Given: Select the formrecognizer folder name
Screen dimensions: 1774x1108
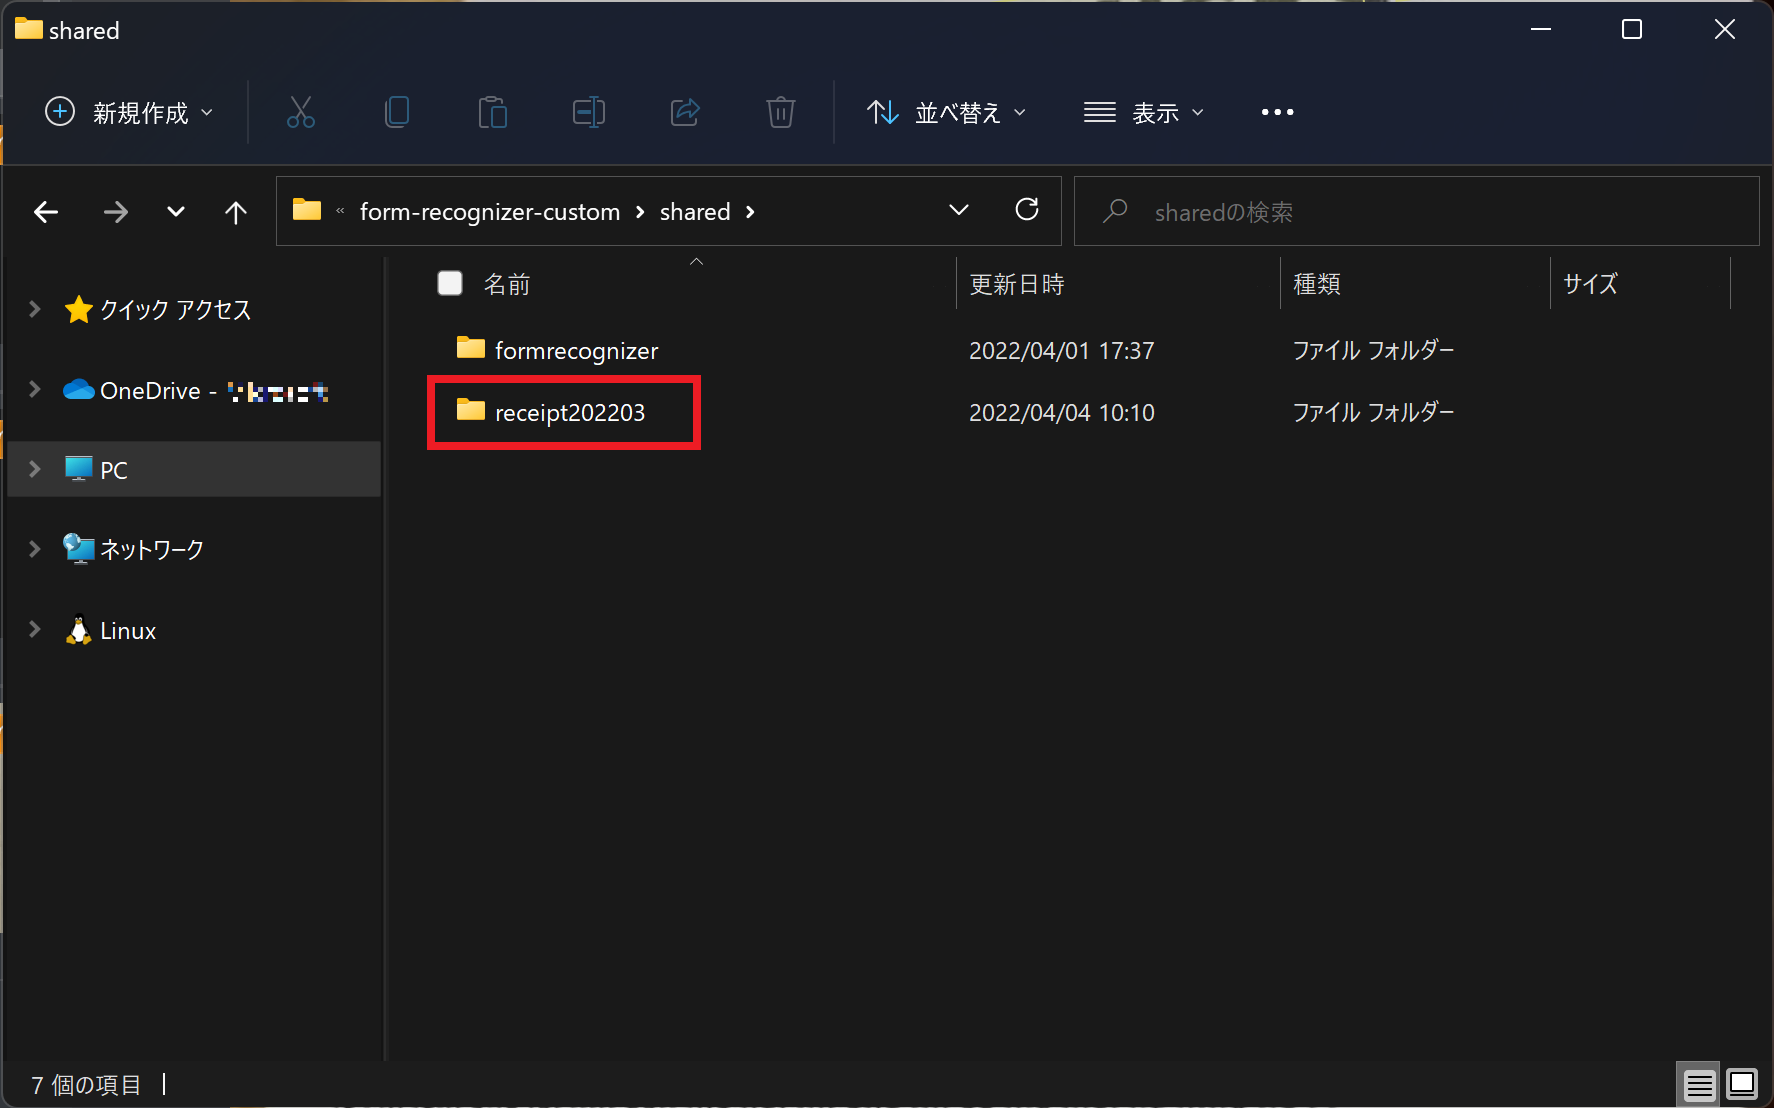Looking at the screenshot, I should pos(576,351).
